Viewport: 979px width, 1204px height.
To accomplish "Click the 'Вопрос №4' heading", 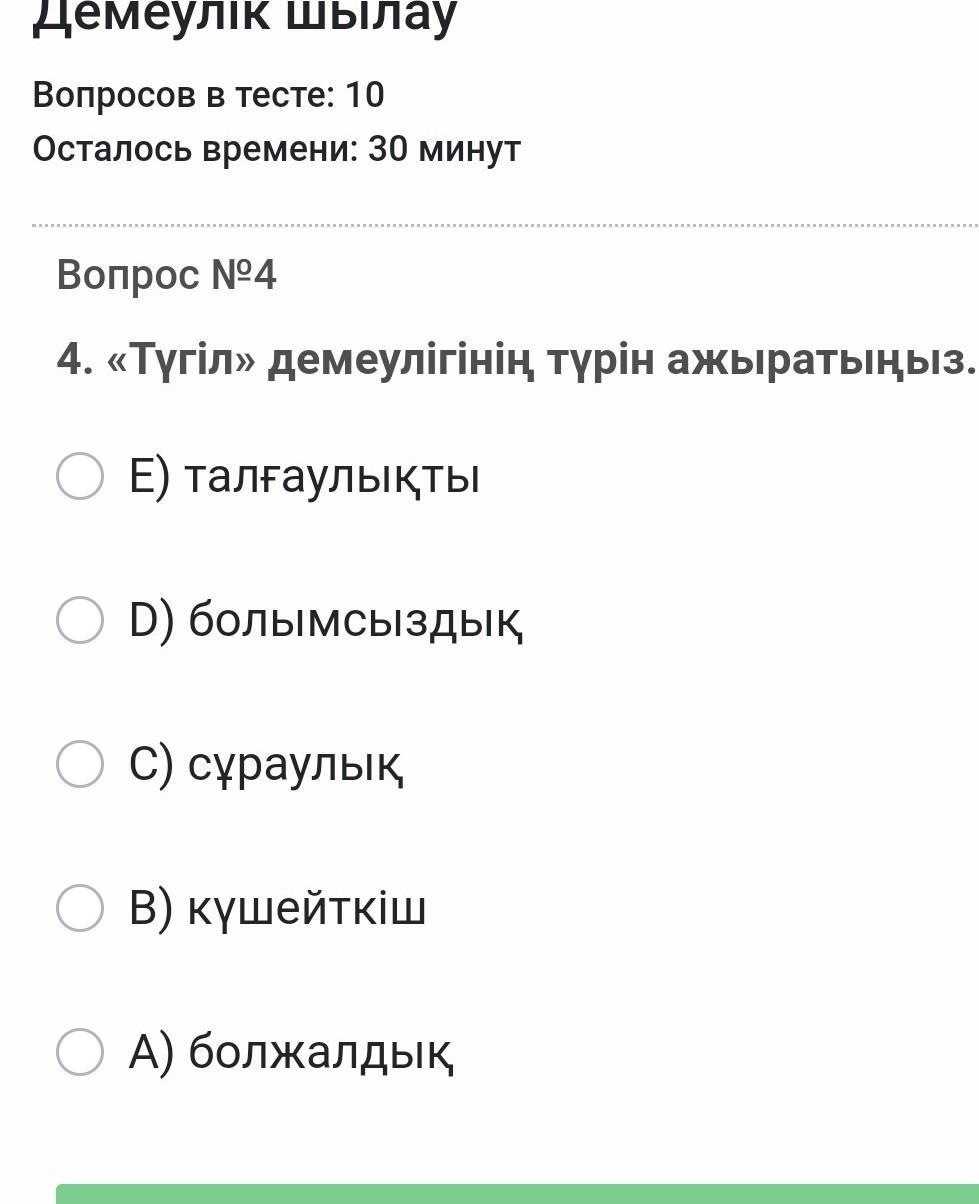I will [x=167, y=275].
